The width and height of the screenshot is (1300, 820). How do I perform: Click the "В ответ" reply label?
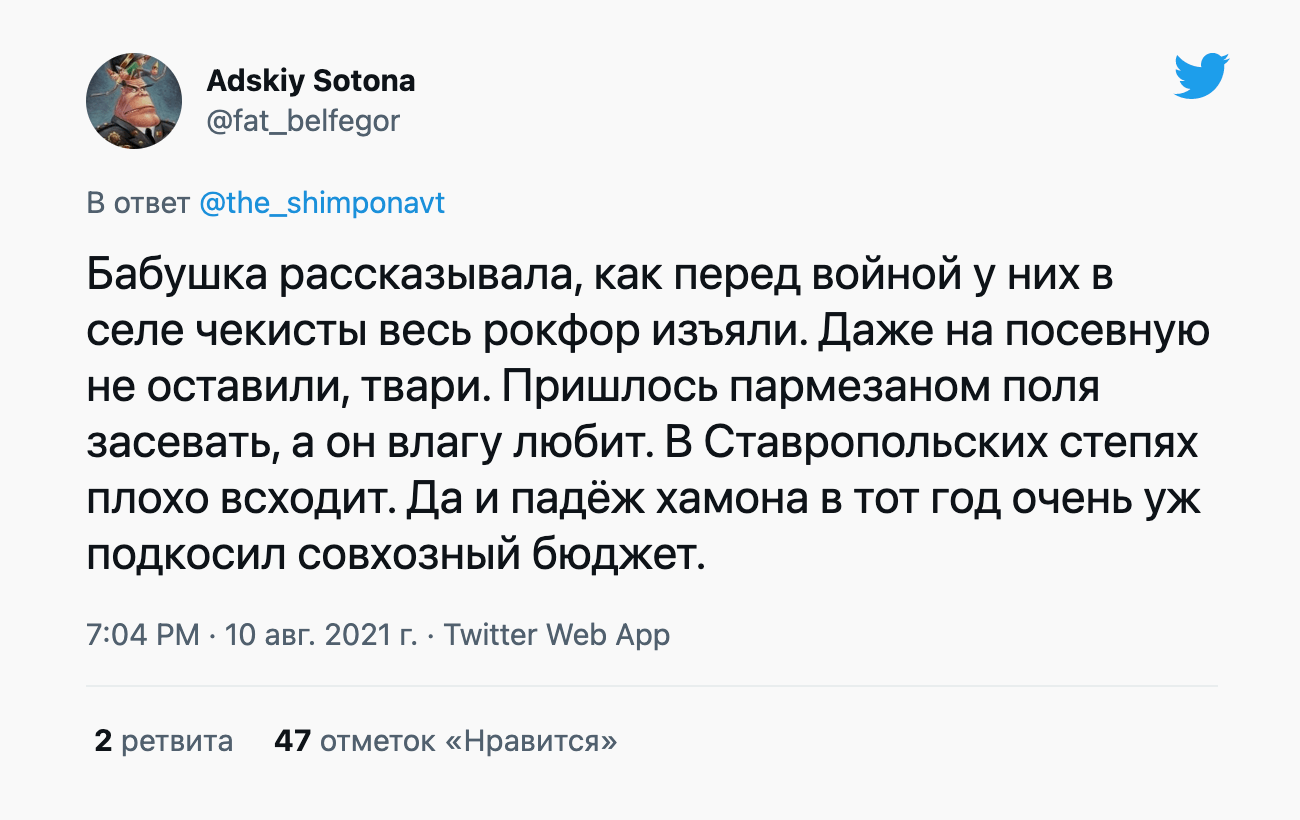pos(138,203)
